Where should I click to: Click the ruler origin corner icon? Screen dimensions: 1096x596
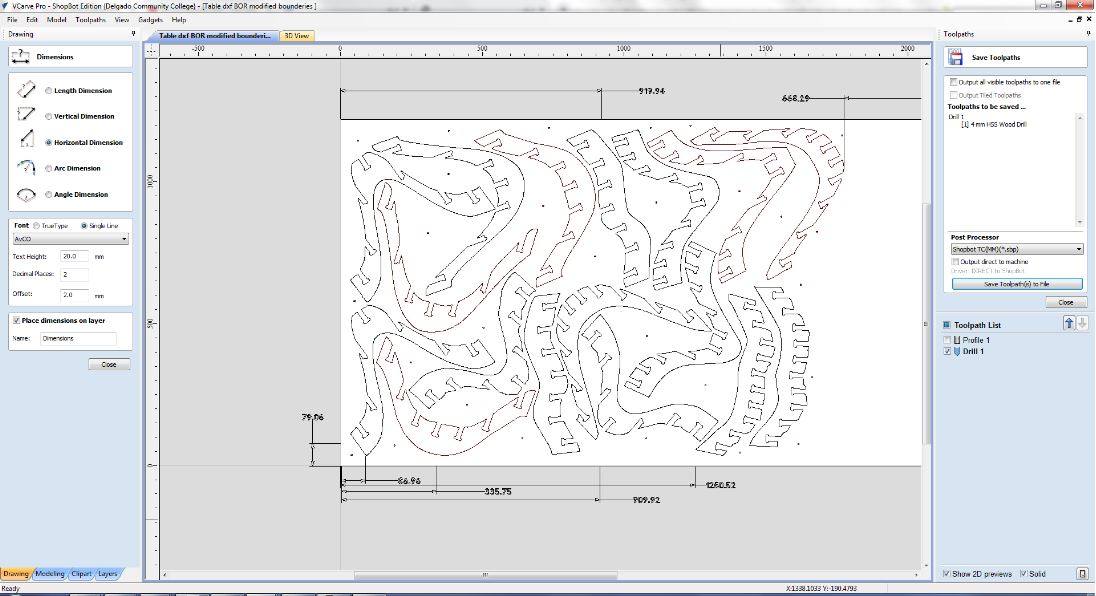tap(152, 50)
